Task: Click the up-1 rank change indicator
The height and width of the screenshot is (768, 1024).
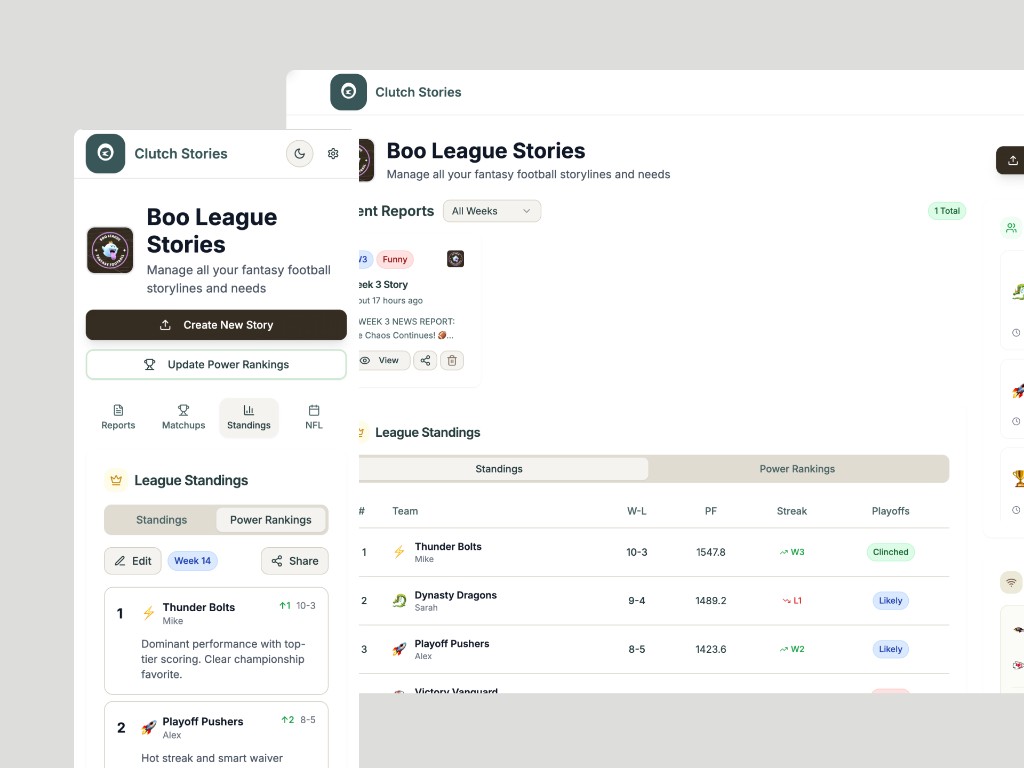Action: tap(285, 605)
